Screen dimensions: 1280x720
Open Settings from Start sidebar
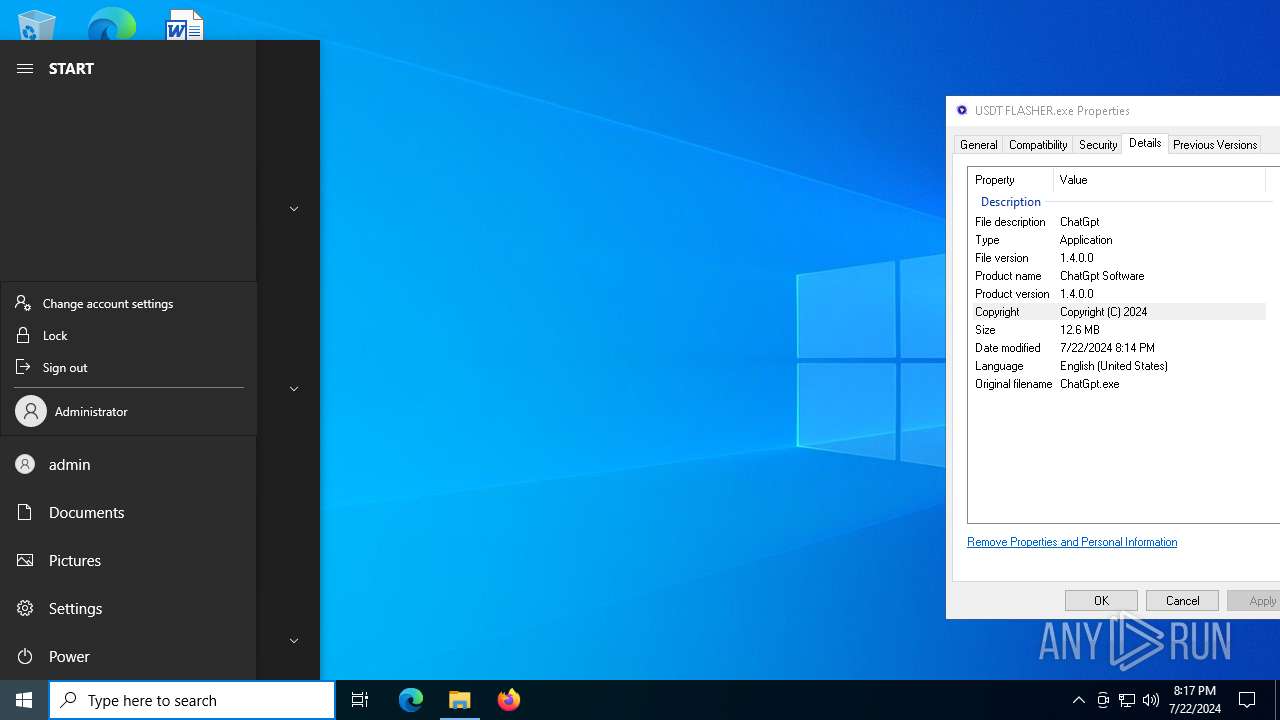click(x=128, y=608)
